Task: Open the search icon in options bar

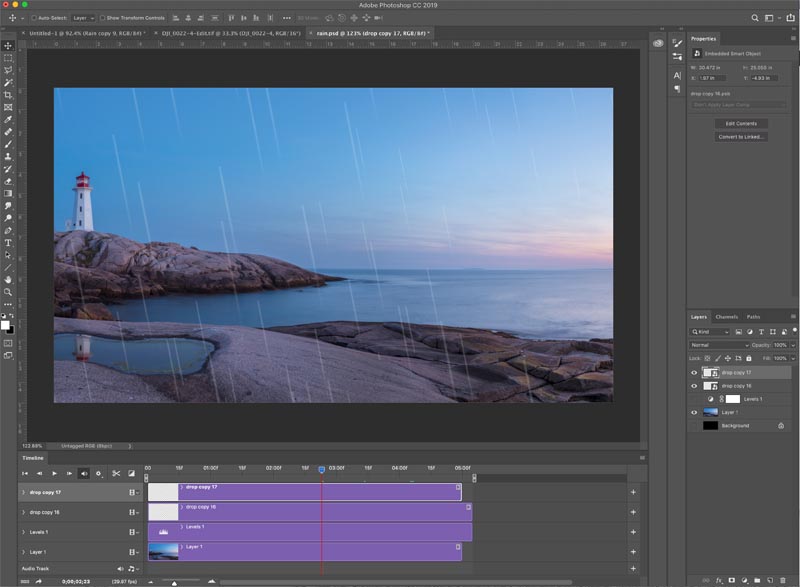Action: pos(755,18)
